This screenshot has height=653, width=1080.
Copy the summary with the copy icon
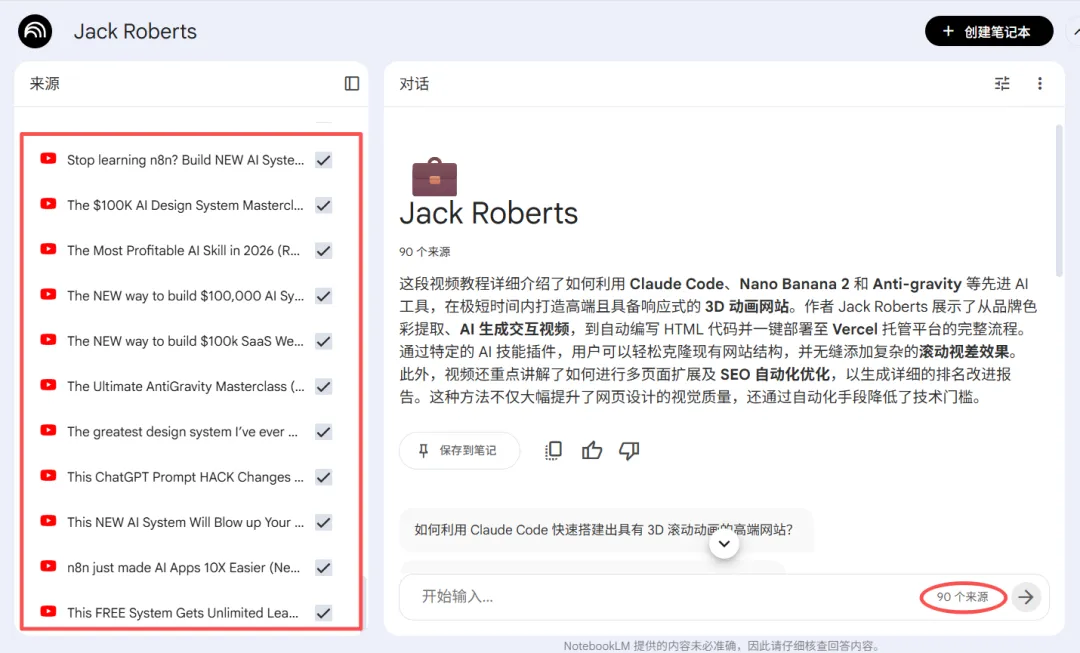[x=554, y=450]
